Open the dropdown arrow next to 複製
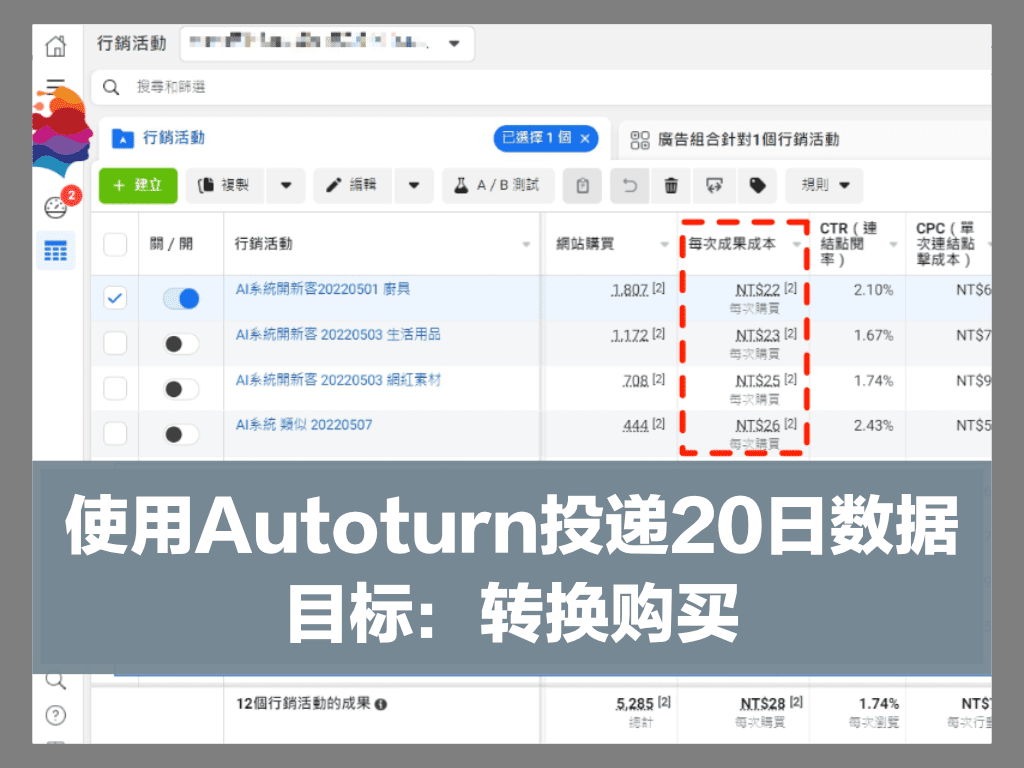This screenshot has height=768, width=1024. click(x=286, y=185)
